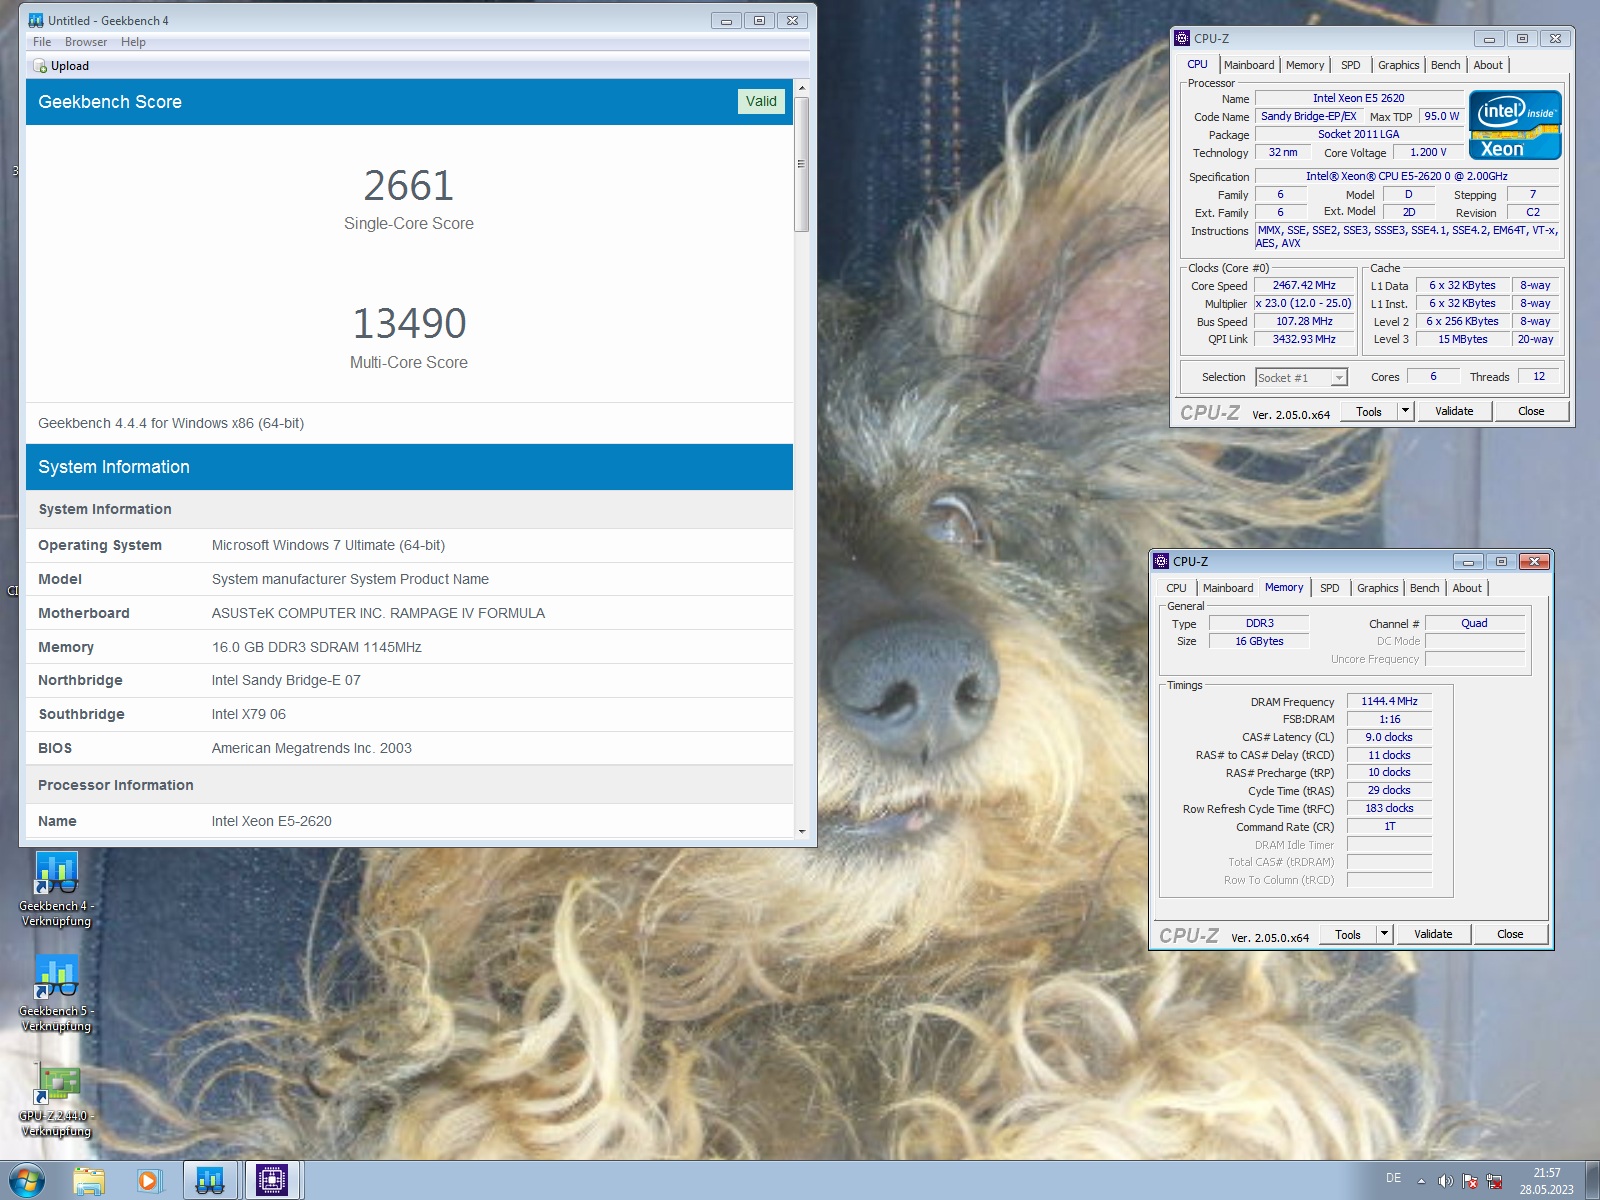The height and width of the screenshot is (1200, 1600).
Task: Switch to CPU-Z via its taskbar button
Action: (x=272, y=1180)
